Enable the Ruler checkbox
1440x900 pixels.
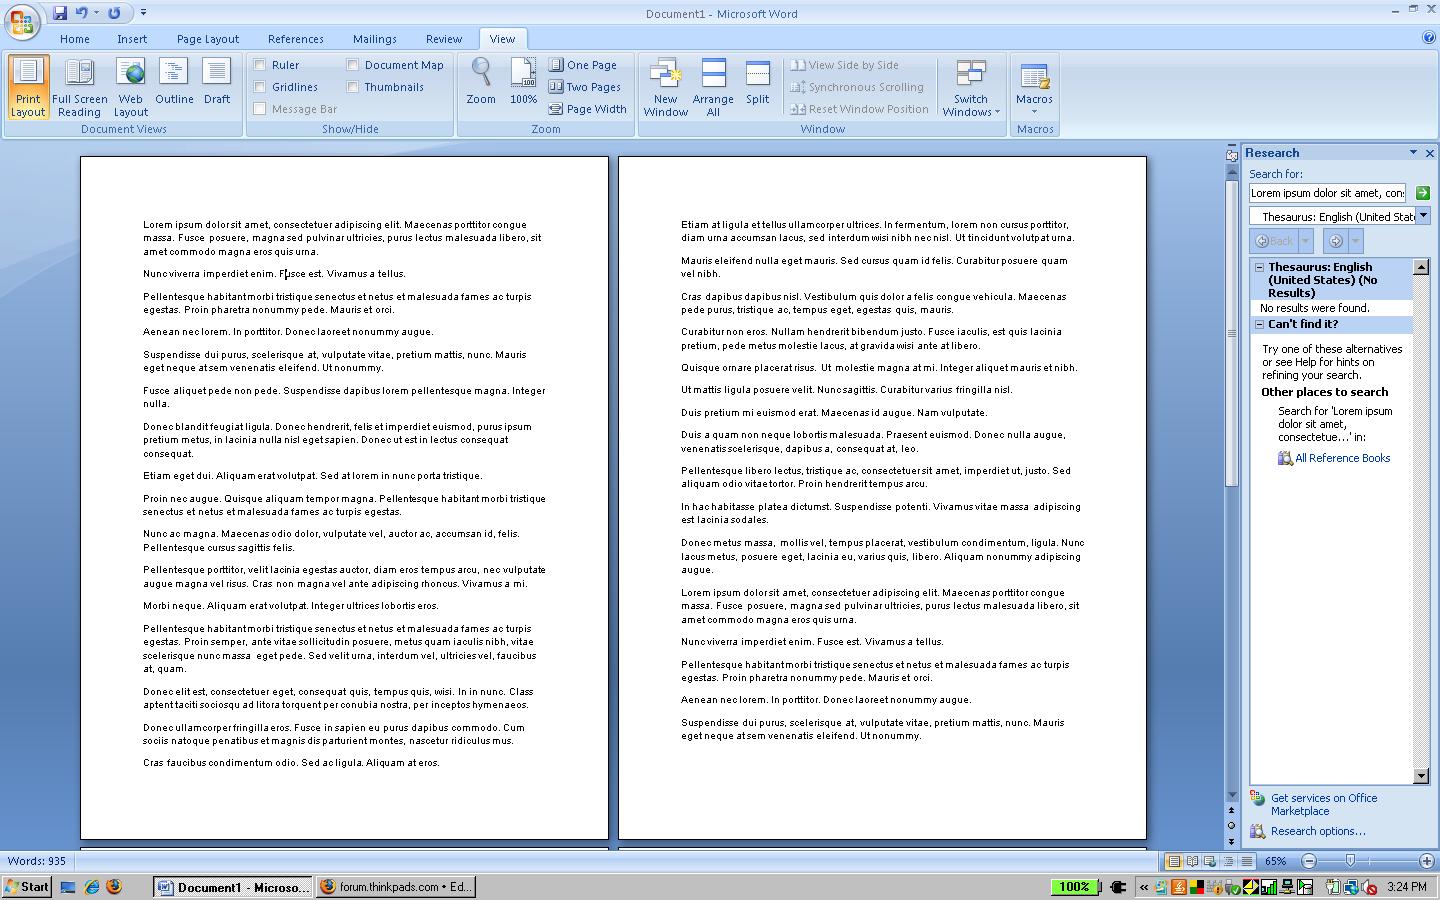pos(260,65)
